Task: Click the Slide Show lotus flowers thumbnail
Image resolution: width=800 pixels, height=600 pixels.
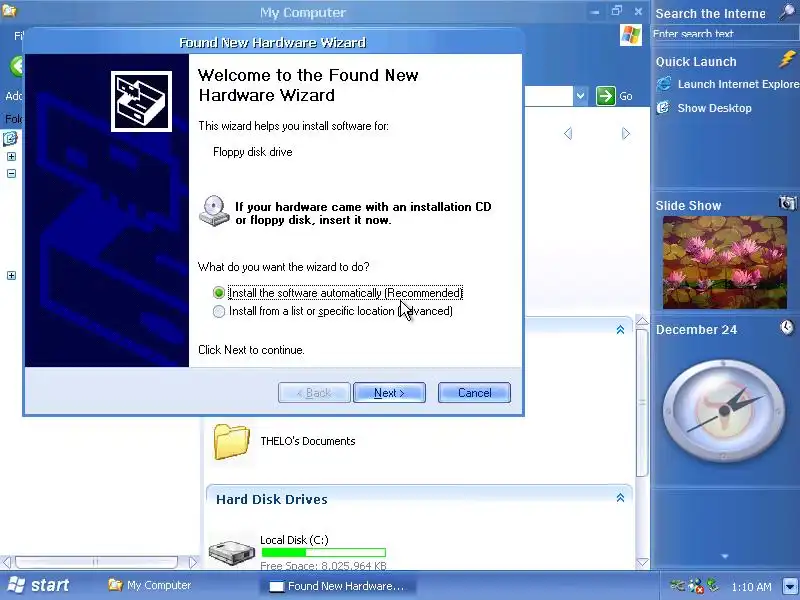Action: click(724, 262)
